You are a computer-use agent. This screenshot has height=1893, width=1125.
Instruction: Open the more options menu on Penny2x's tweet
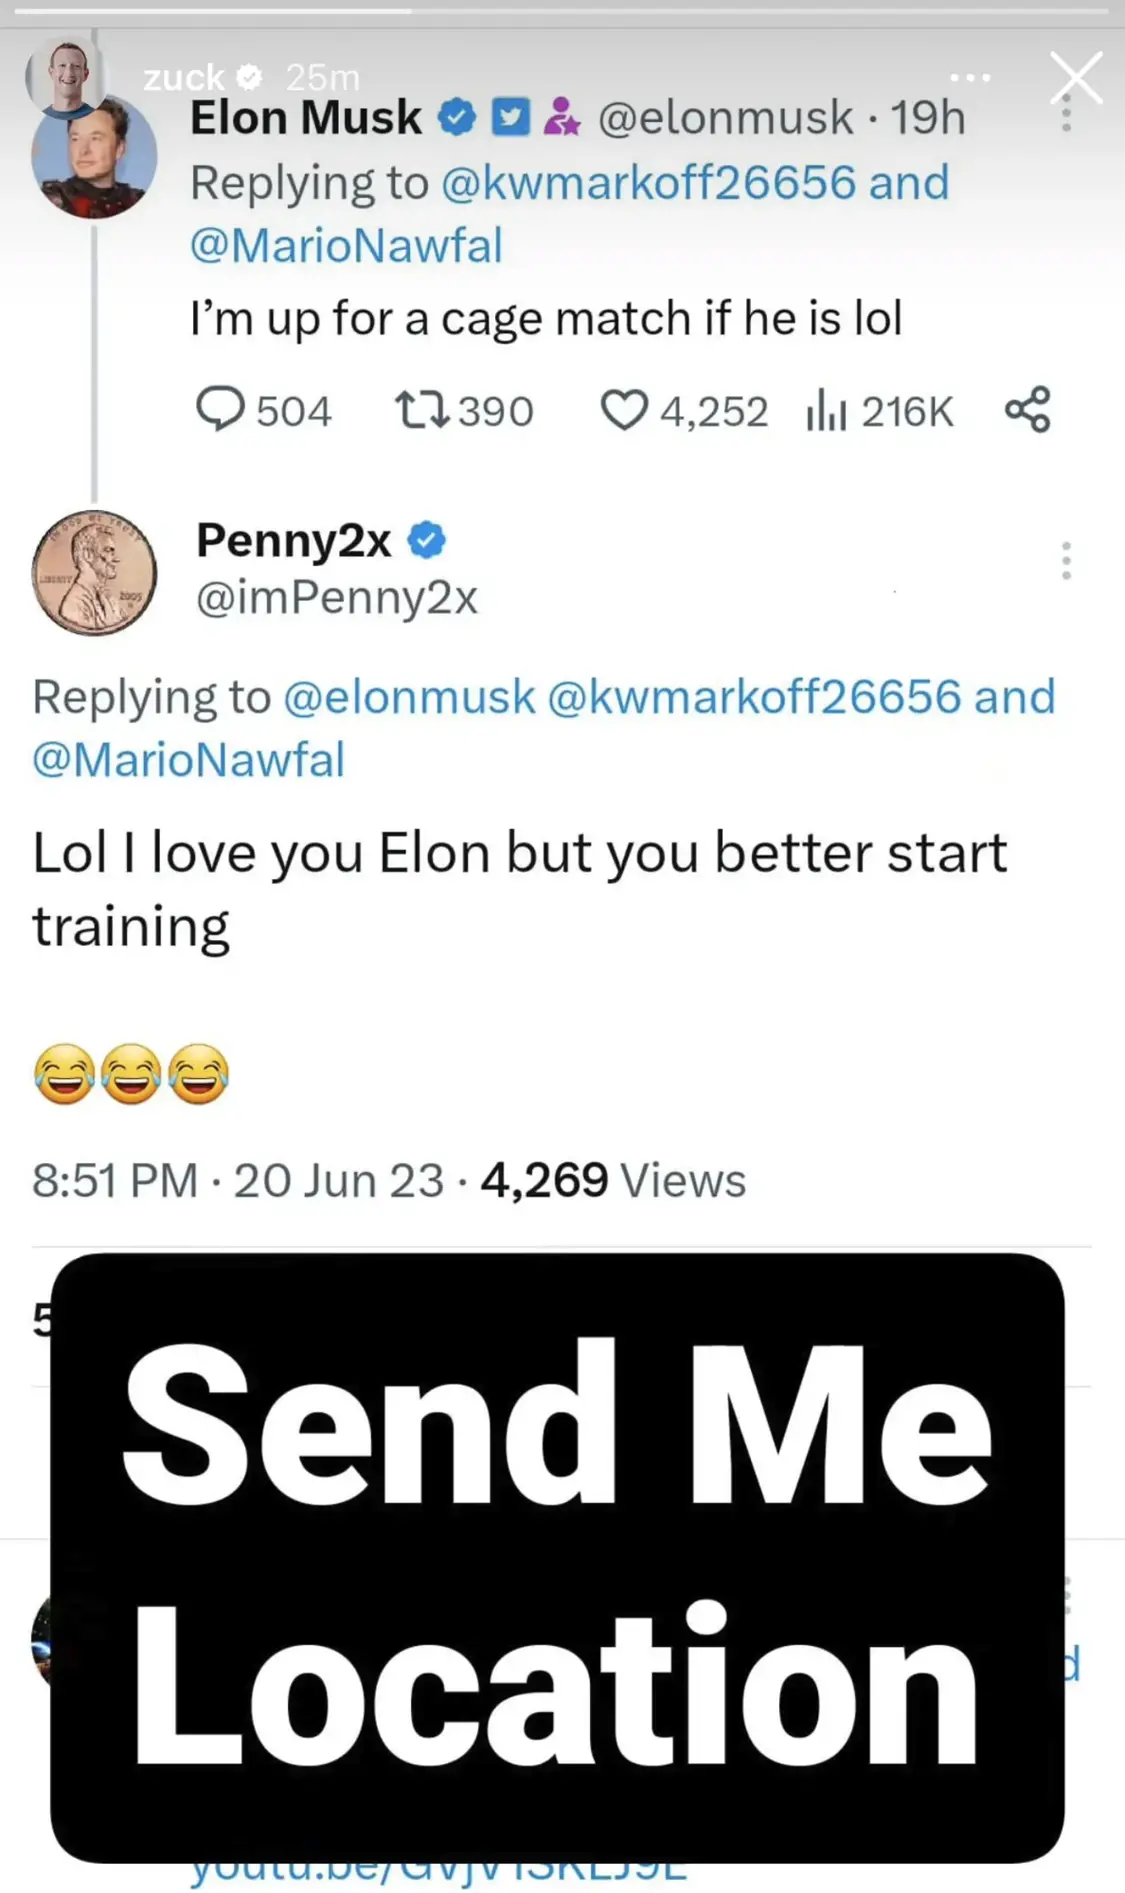(1066, 561)
